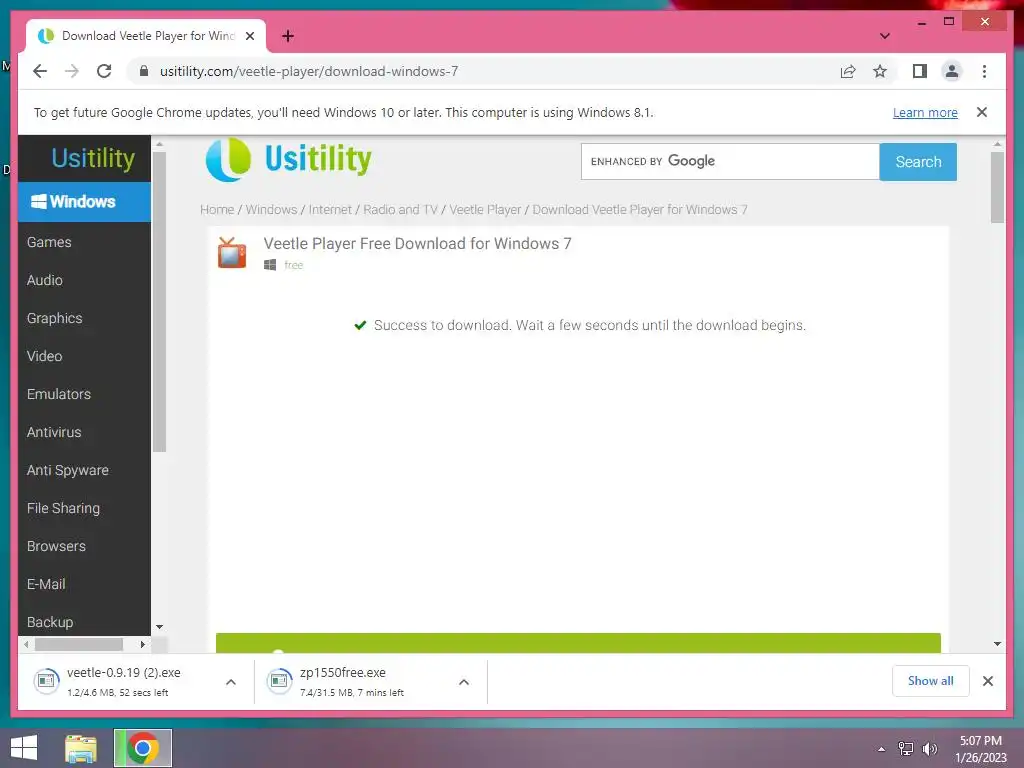Go to Windows breadcrumb link

click(x=271, y=210)
